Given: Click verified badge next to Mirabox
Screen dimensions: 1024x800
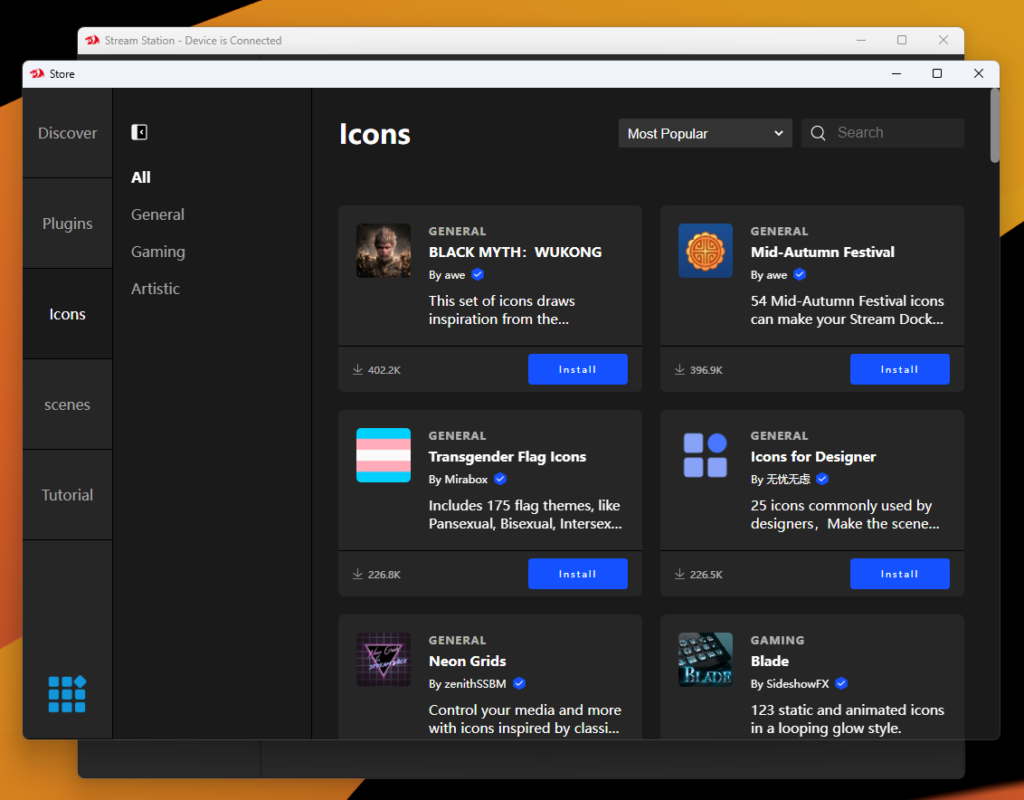Looking at the screenshot, I should coord(500,479).
